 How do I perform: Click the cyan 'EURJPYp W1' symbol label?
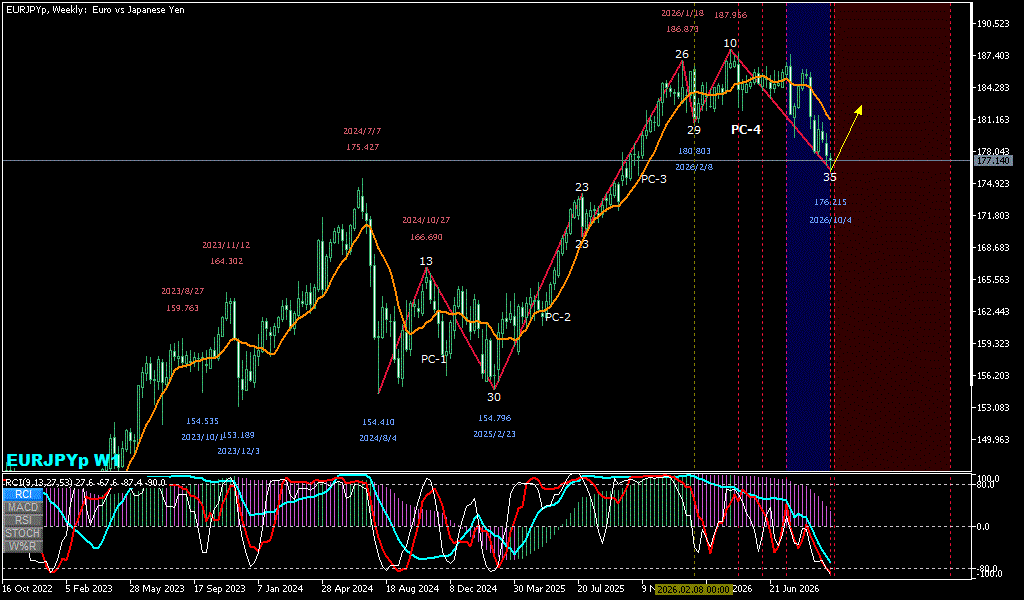63,461
